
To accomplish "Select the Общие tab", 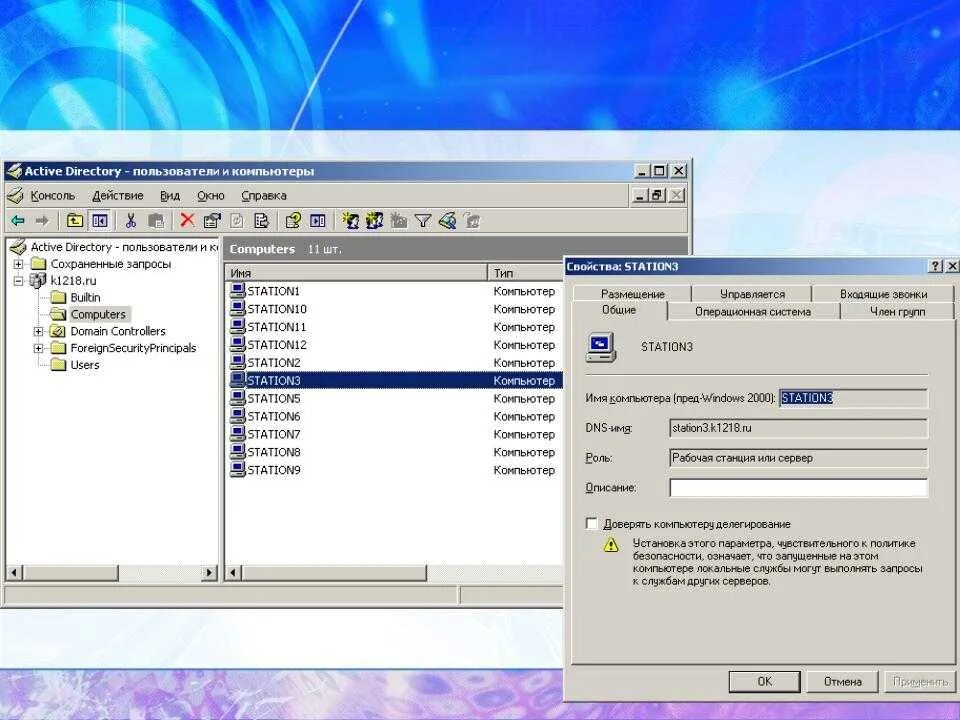I will pyautogui.click(x=619, y=310).
